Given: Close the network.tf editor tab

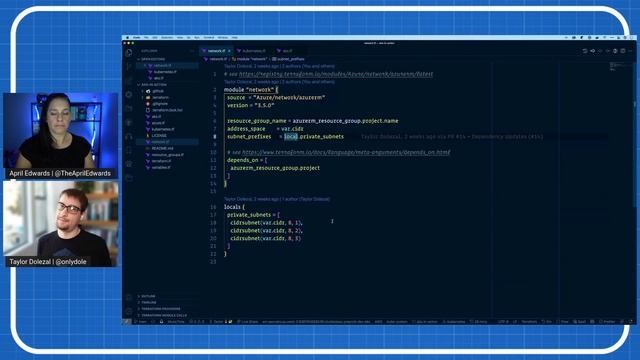Looking at the screenshot, I should tap(229, 51).
